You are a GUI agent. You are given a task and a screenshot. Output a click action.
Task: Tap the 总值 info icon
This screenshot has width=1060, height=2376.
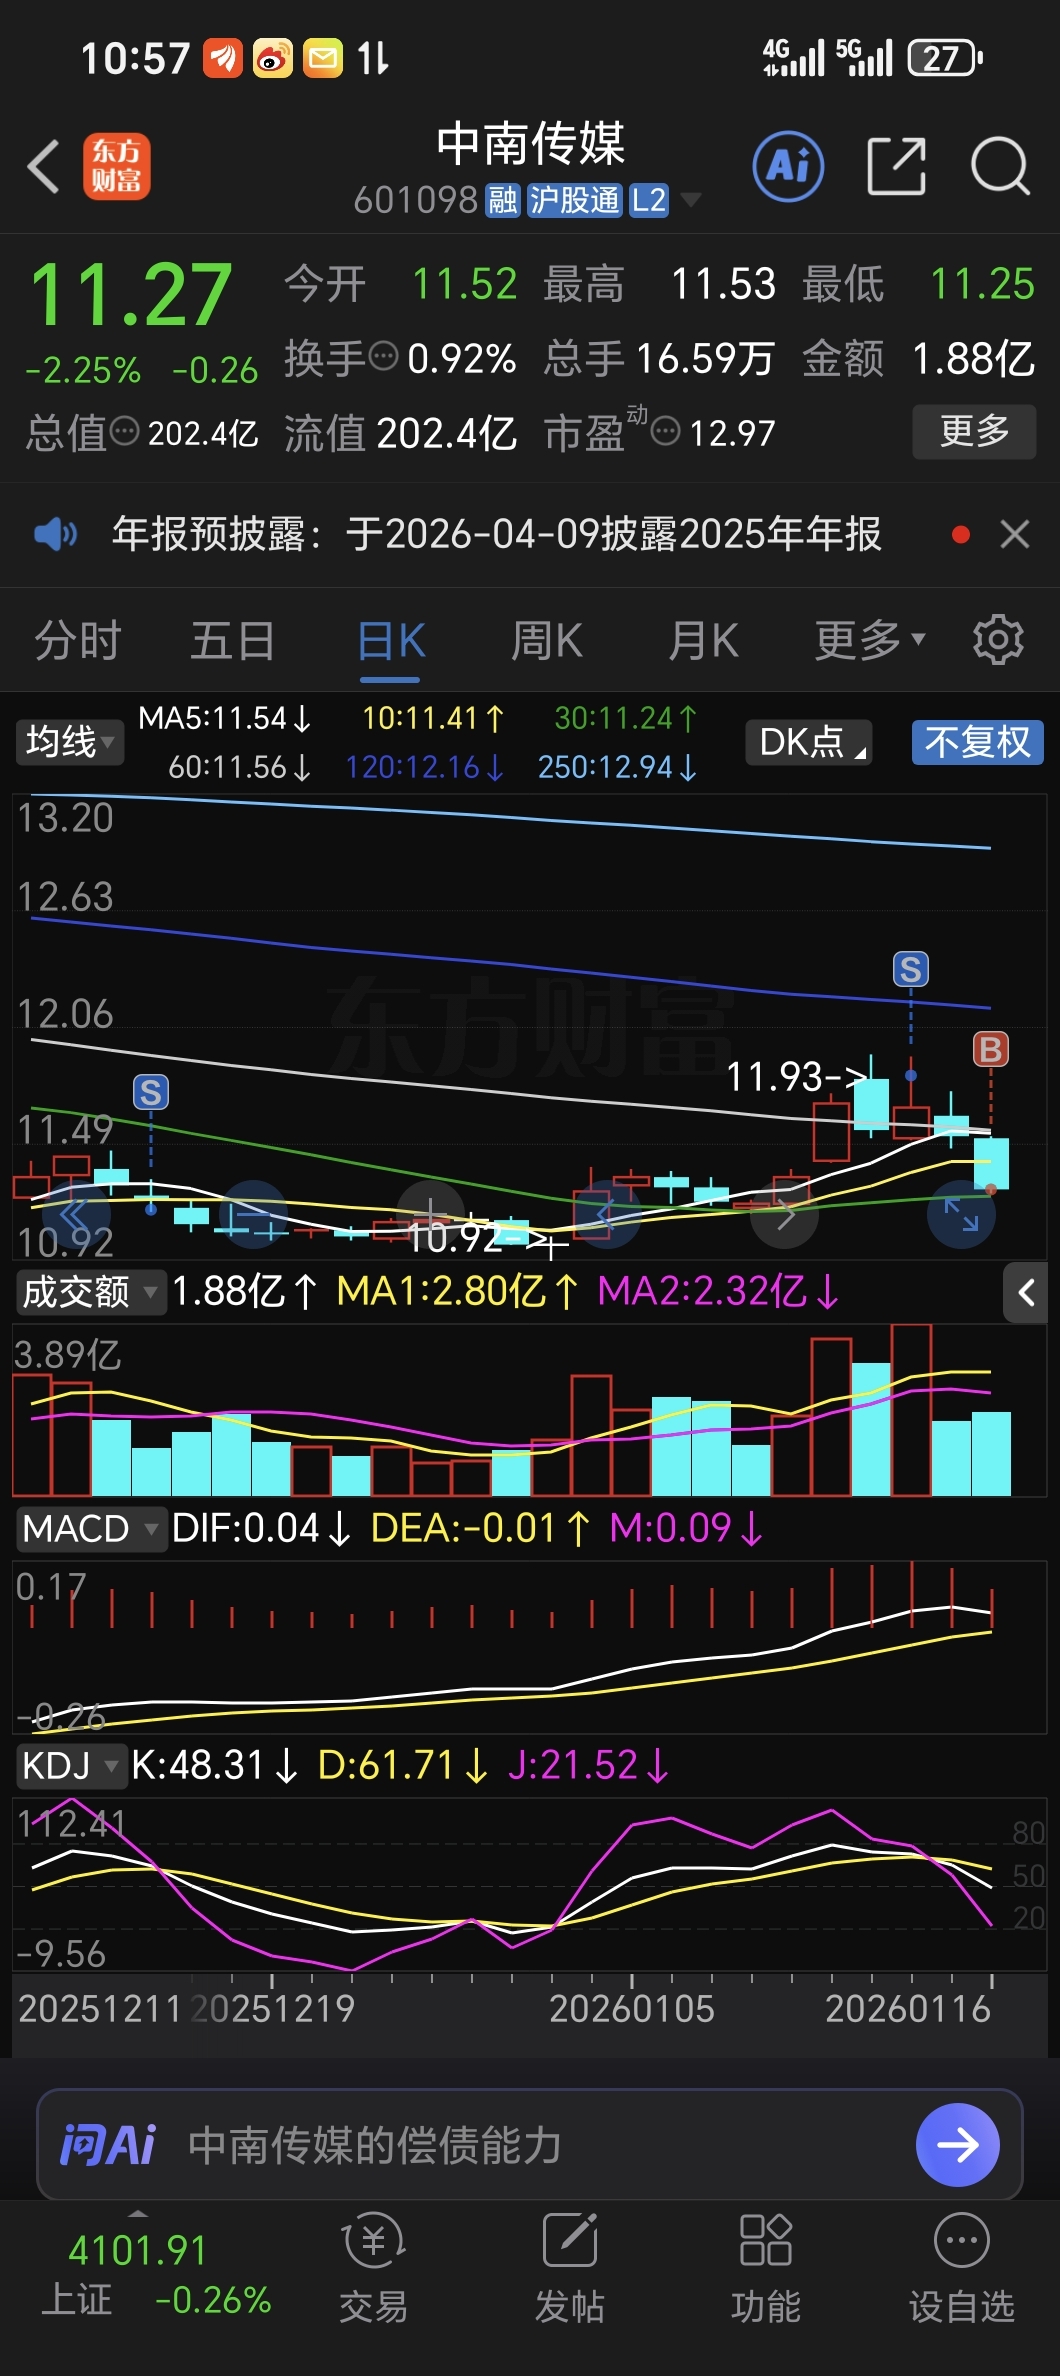[125, 432]
